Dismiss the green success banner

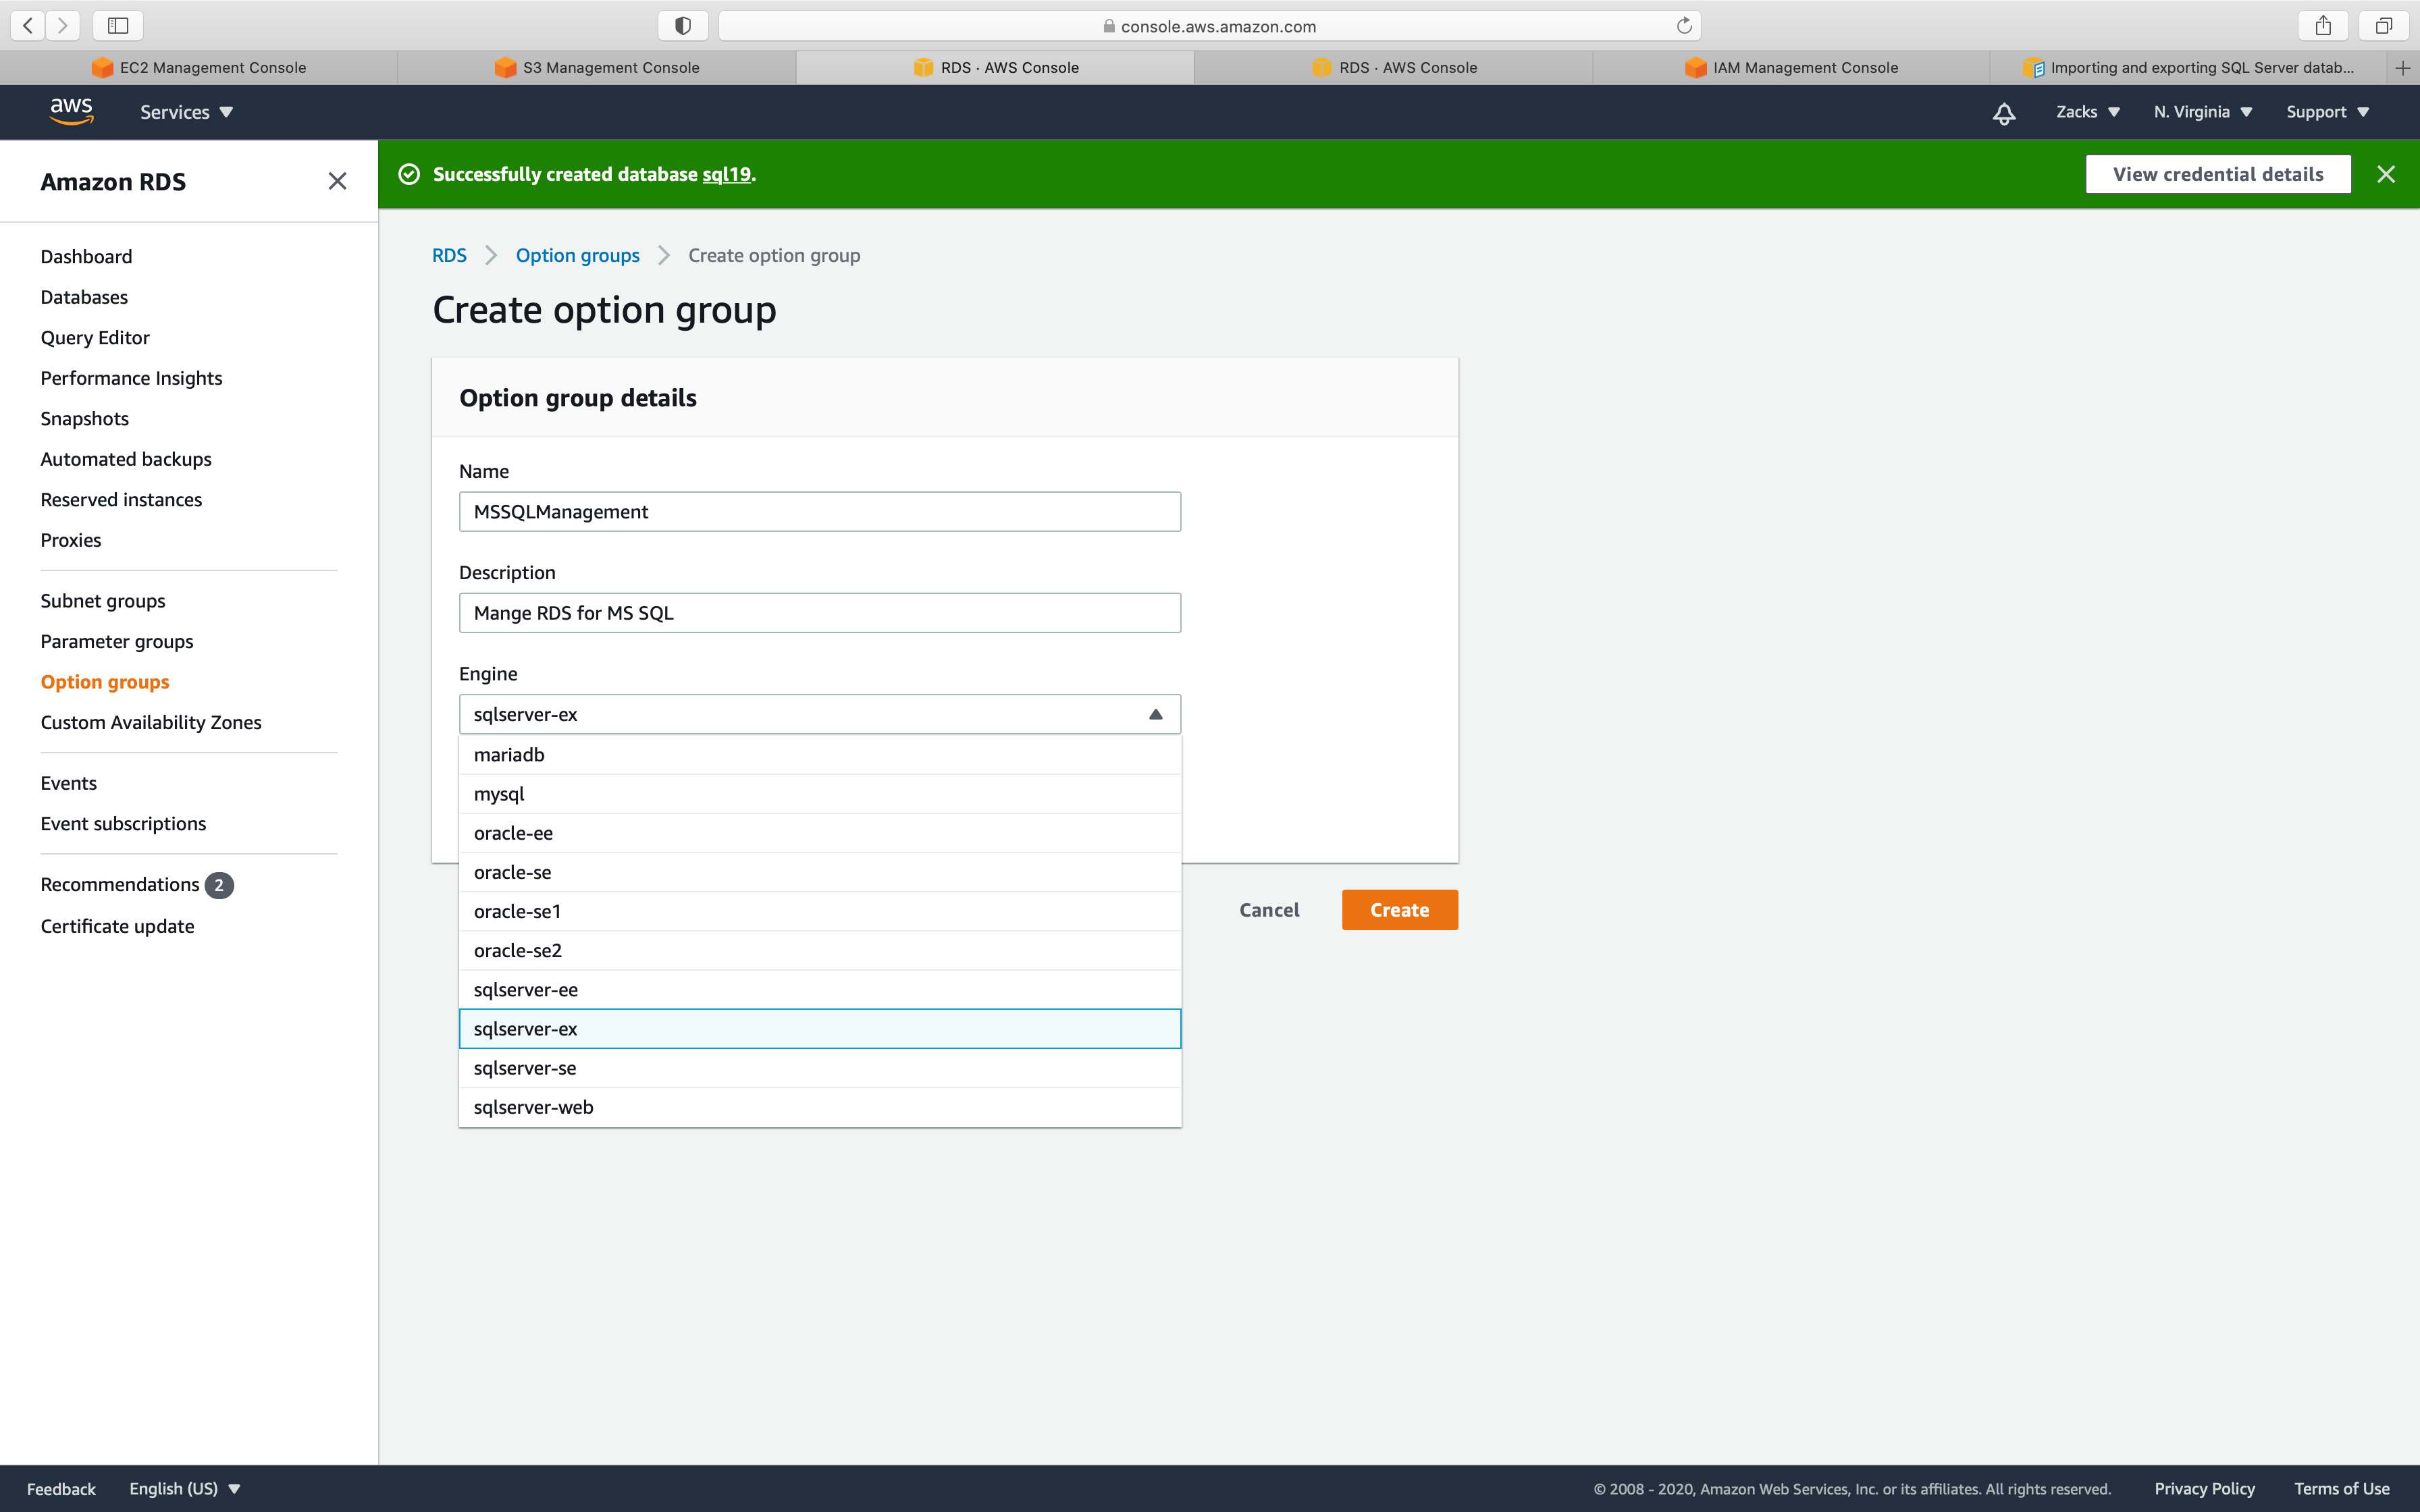pos(2385,174)
